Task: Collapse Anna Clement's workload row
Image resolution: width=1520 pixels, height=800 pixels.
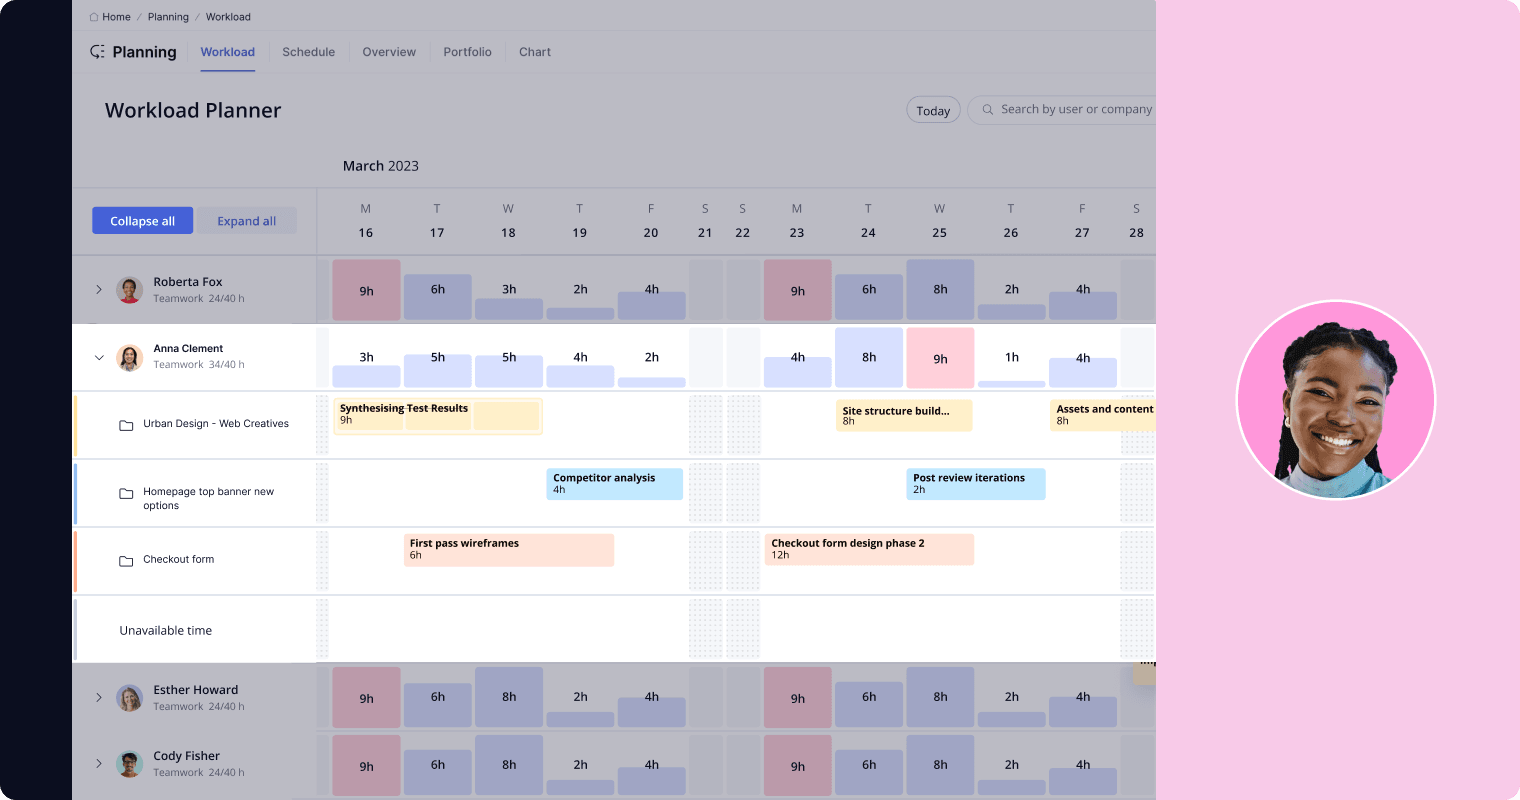Action: point(99,357)
